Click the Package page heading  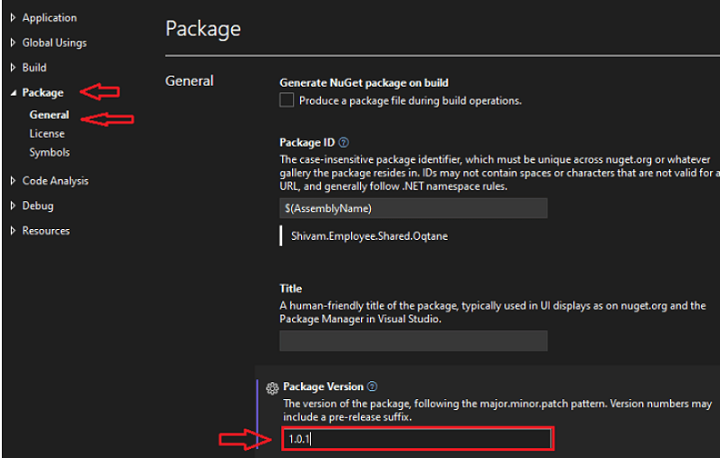203,29
